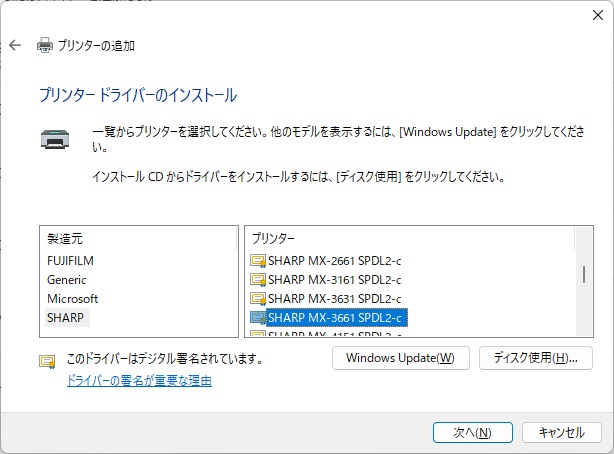614x454 pixels.
Task: Click the driver icon next to SHARP MX-3661 SPDL2-c
Action: coord(257,318)
